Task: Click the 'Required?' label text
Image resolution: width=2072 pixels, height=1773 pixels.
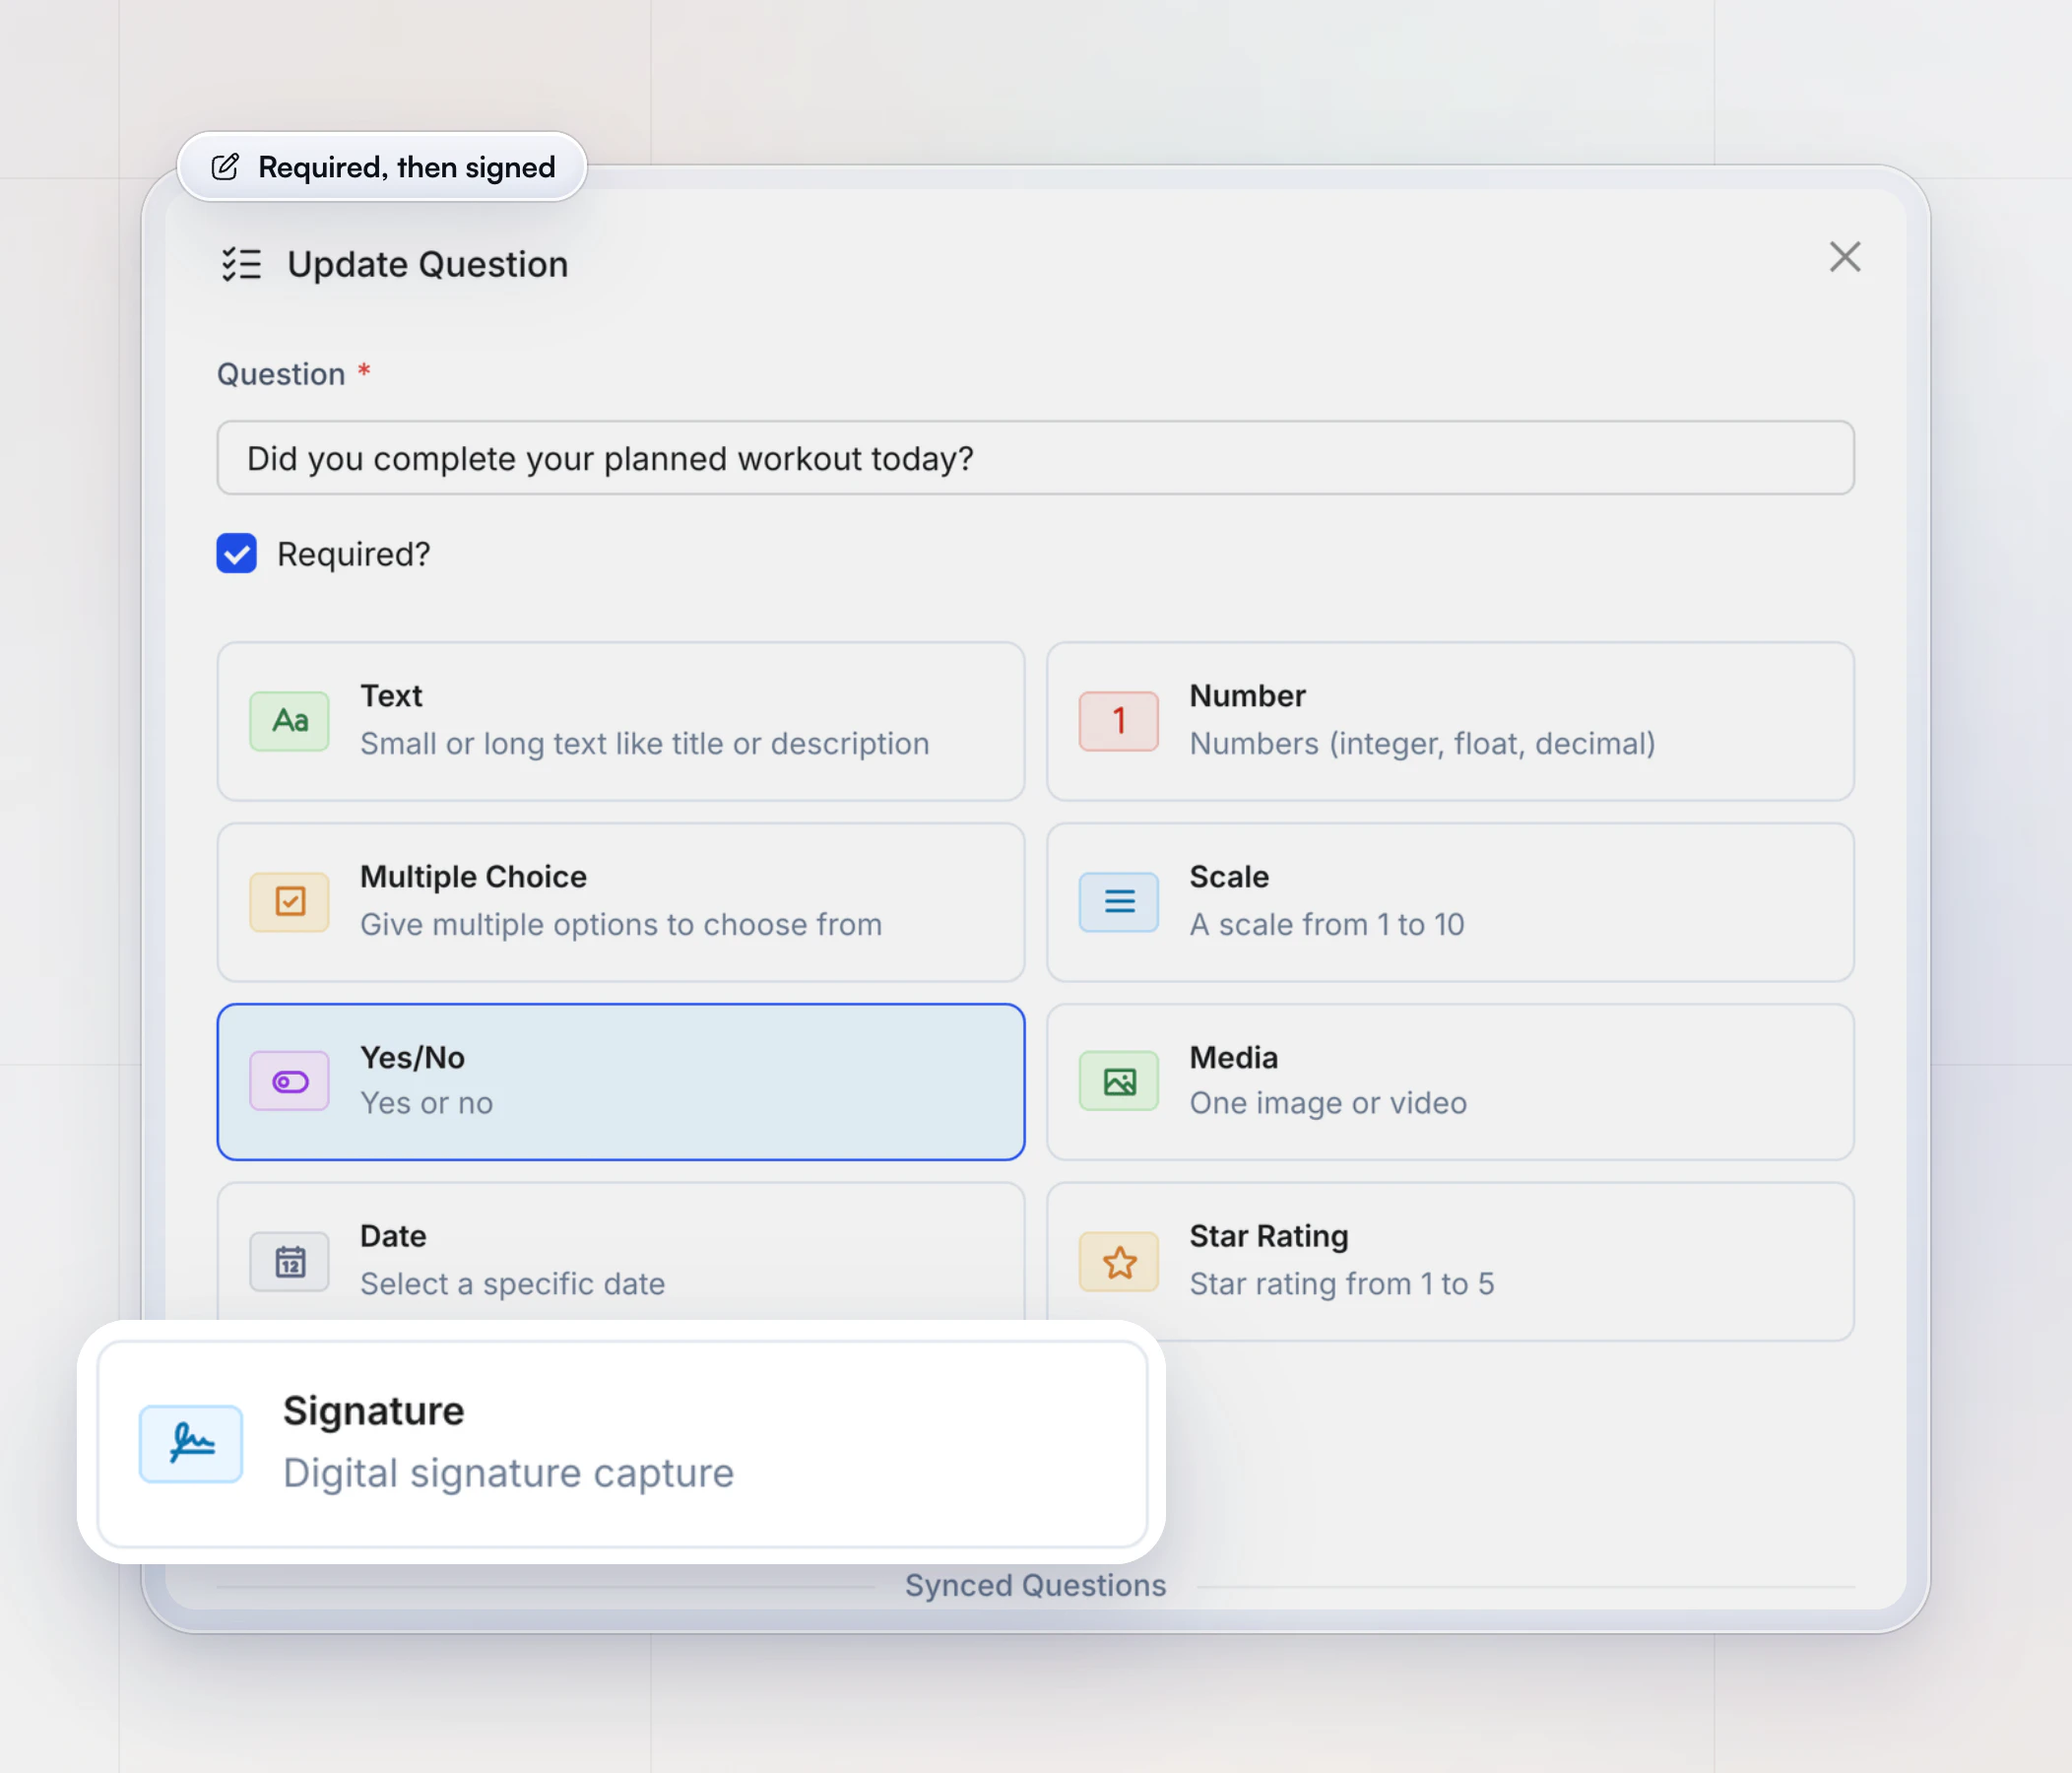Action: (x=353, y=554)
